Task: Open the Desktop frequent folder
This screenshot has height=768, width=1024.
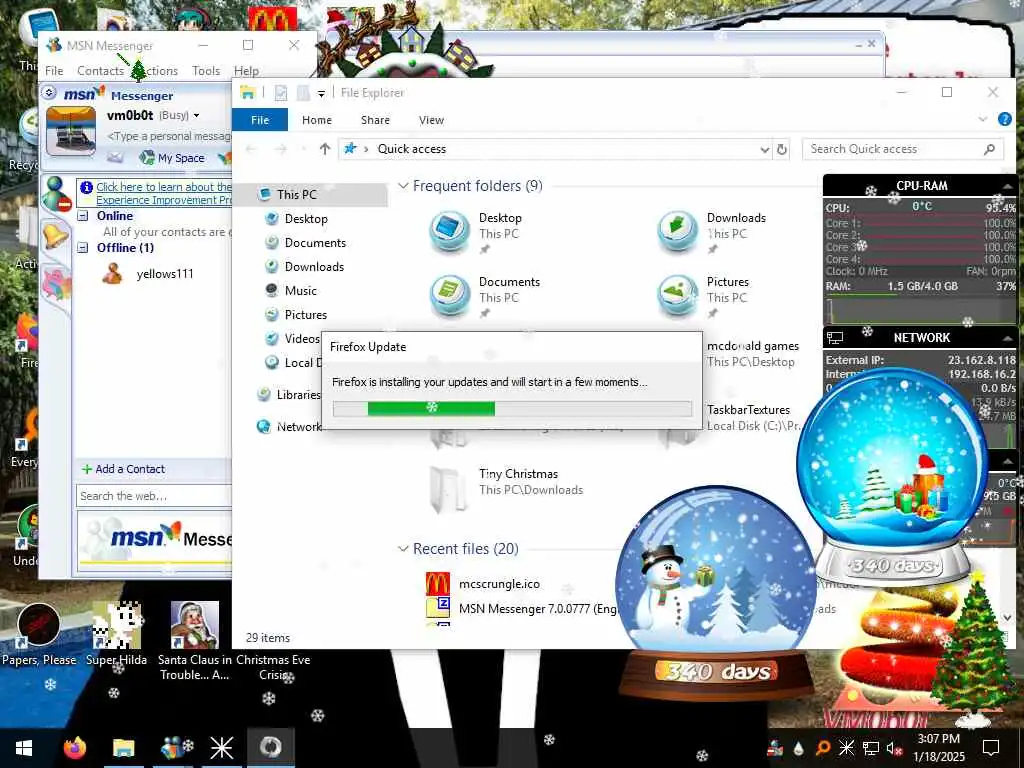Action: pos(477,232)
